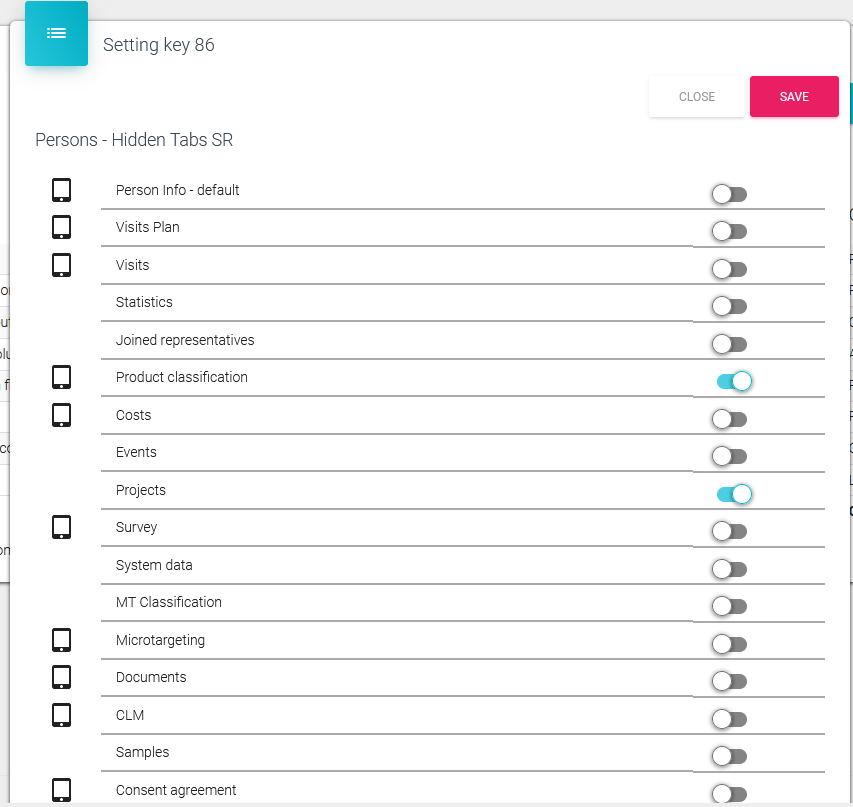Toggle the Statistics switch on

pos(729,306)
